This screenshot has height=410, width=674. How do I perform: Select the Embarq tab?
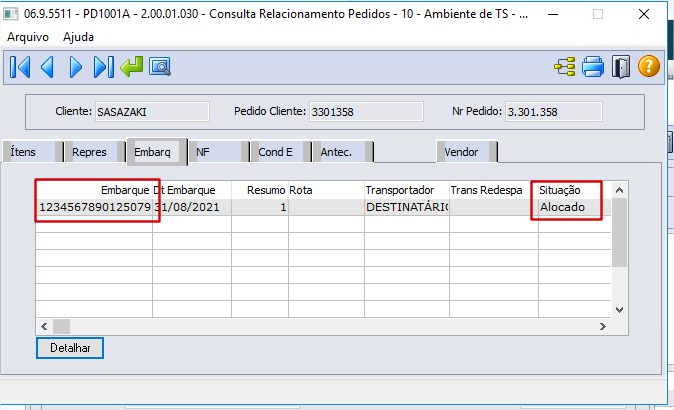157,152
